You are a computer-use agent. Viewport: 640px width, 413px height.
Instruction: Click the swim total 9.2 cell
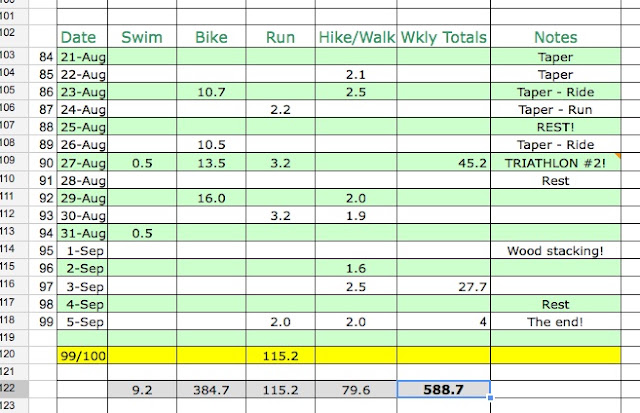click(142, 390)
